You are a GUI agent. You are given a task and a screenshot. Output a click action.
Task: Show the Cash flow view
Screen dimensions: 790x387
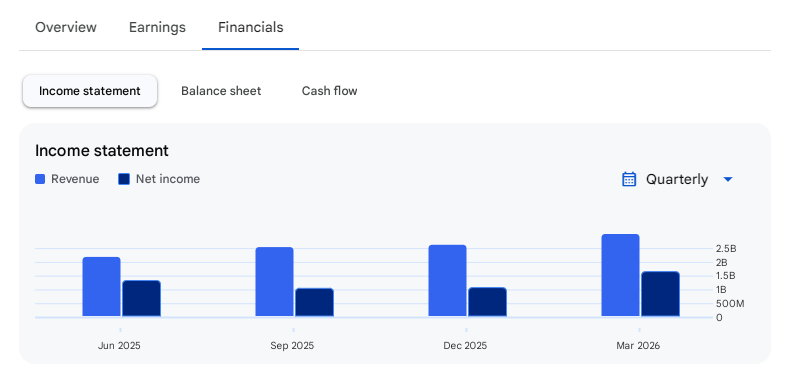point(330,91)
